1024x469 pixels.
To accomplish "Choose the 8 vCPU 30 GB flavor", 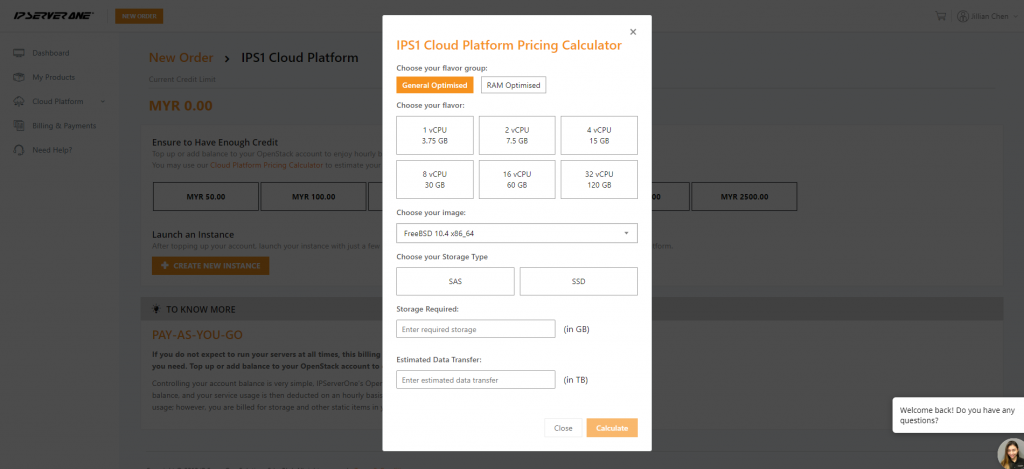I will click(x=435, y=180).
